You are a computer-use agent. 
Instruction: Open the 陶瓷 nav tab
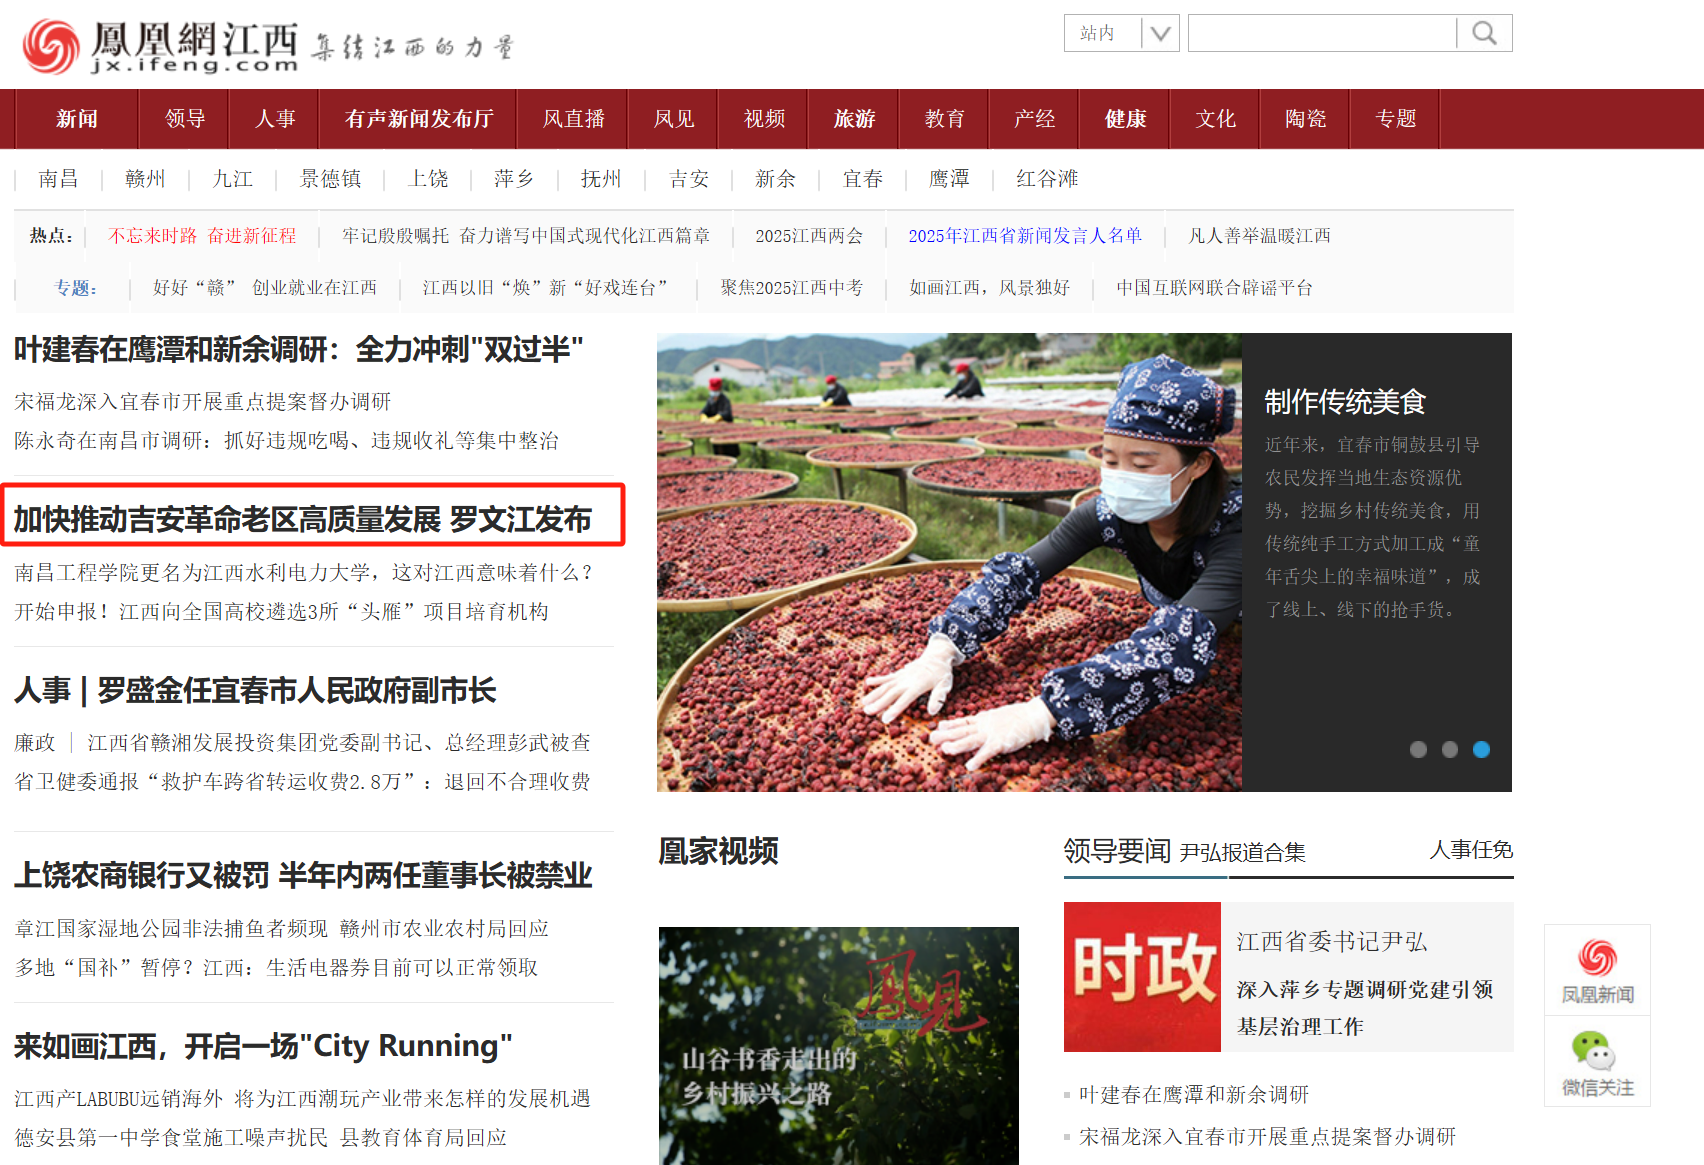pos(1306,119)
